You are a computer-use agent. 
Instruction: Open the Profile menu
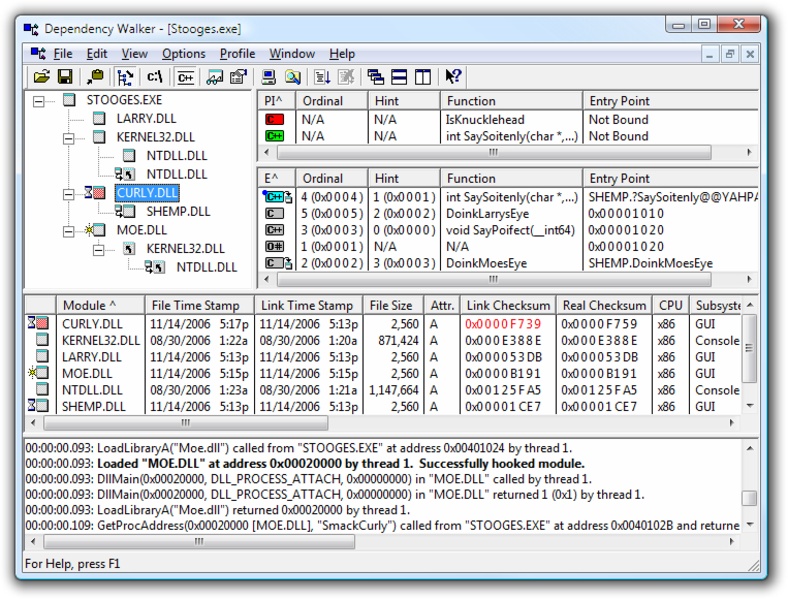[x=237, y=54]
